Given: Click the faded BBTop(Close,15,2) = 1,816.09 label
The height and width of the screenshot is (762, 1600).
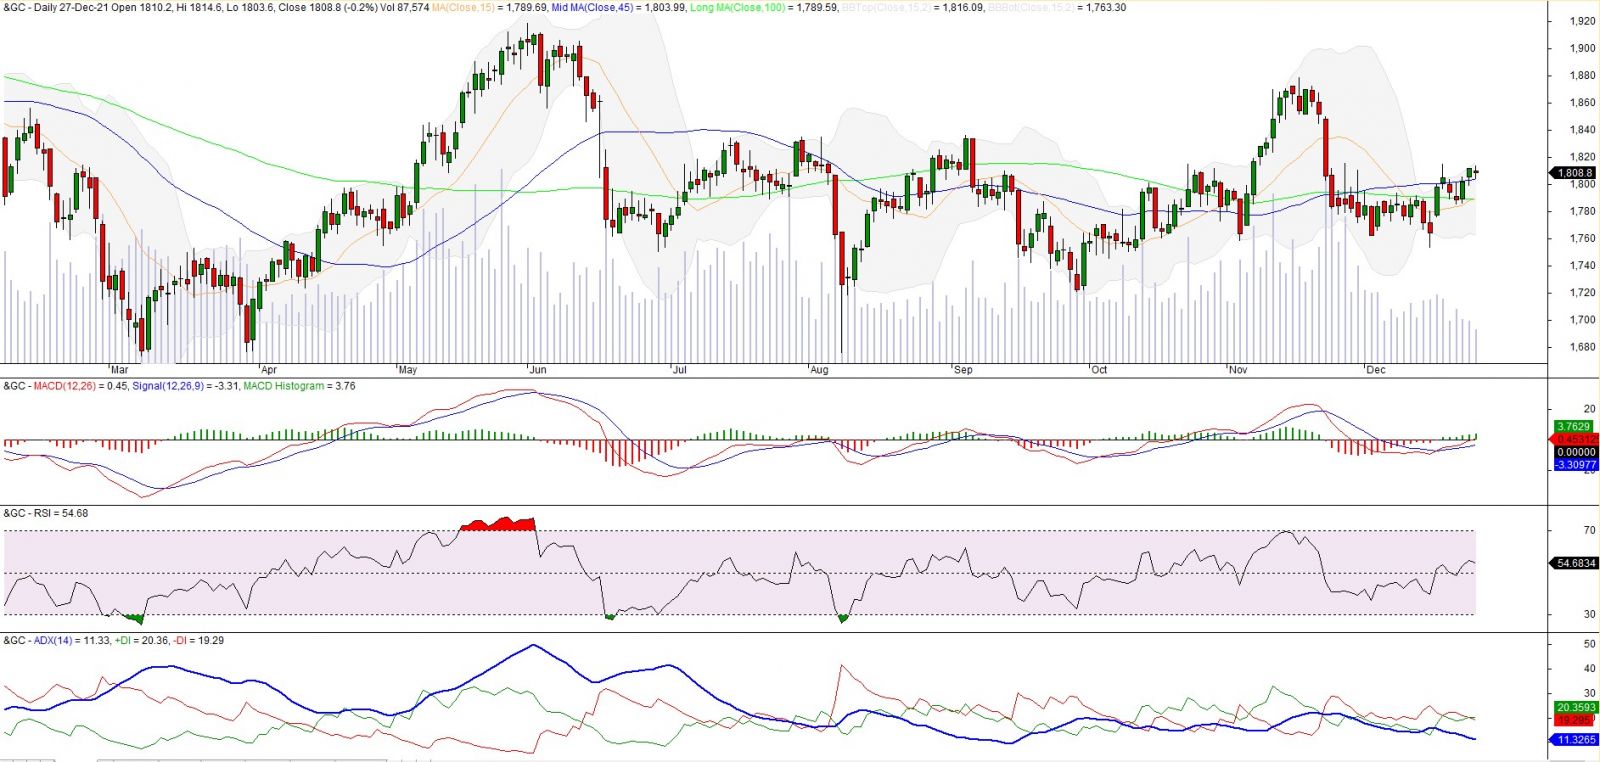Looking at the screenshot, I should (913, 7).
